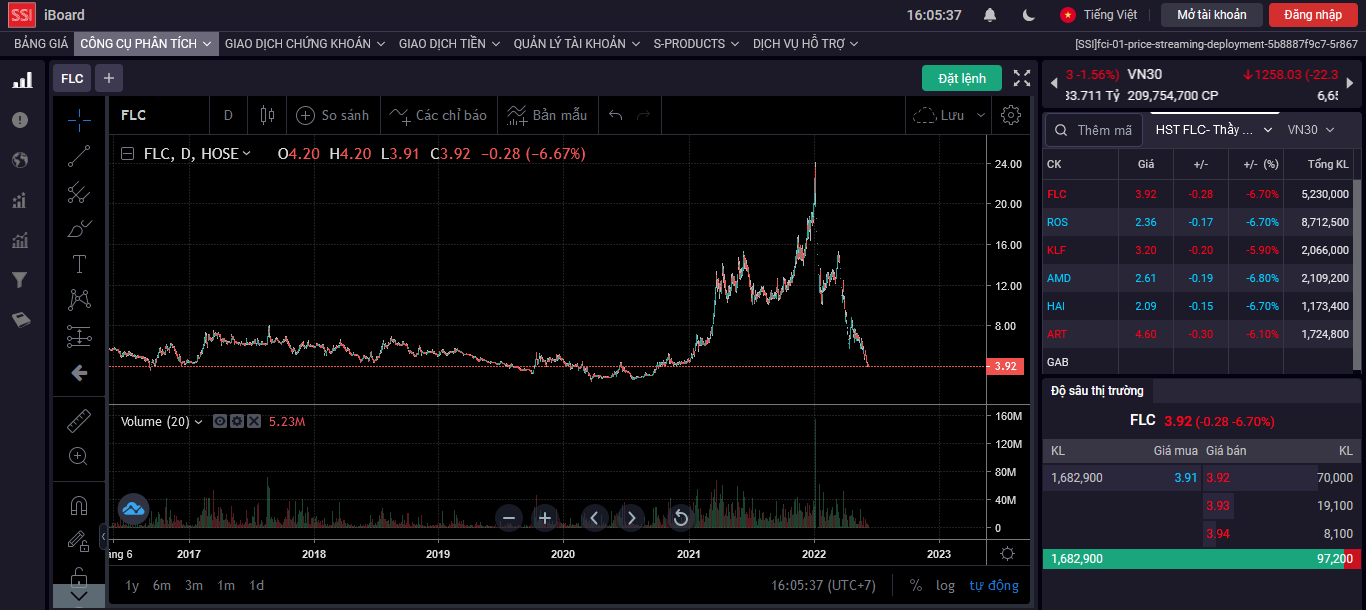Select the long position prediction tool
1366x610 pixels.
coord(79,336)
